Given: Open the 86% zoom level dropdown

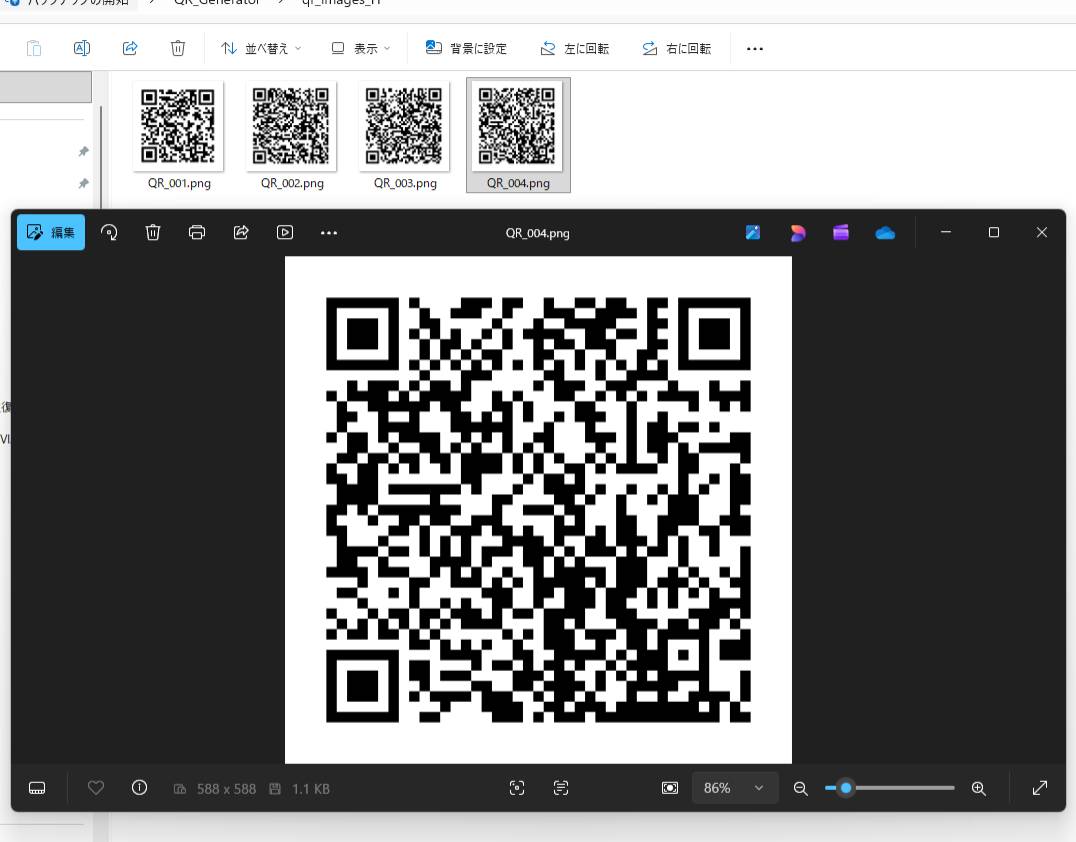Looking at the screenshot, I should [735, 788].
